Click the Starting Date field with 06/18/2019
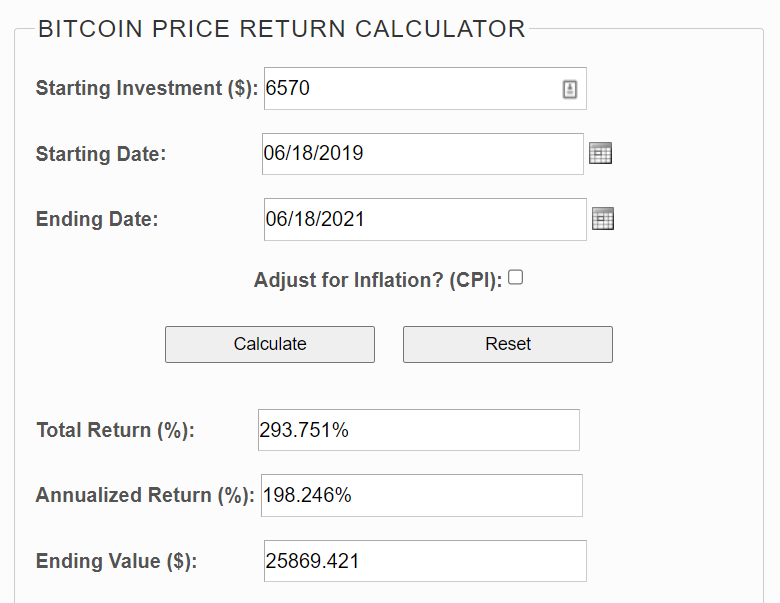 pyautogui.click(x=423, y=154)
